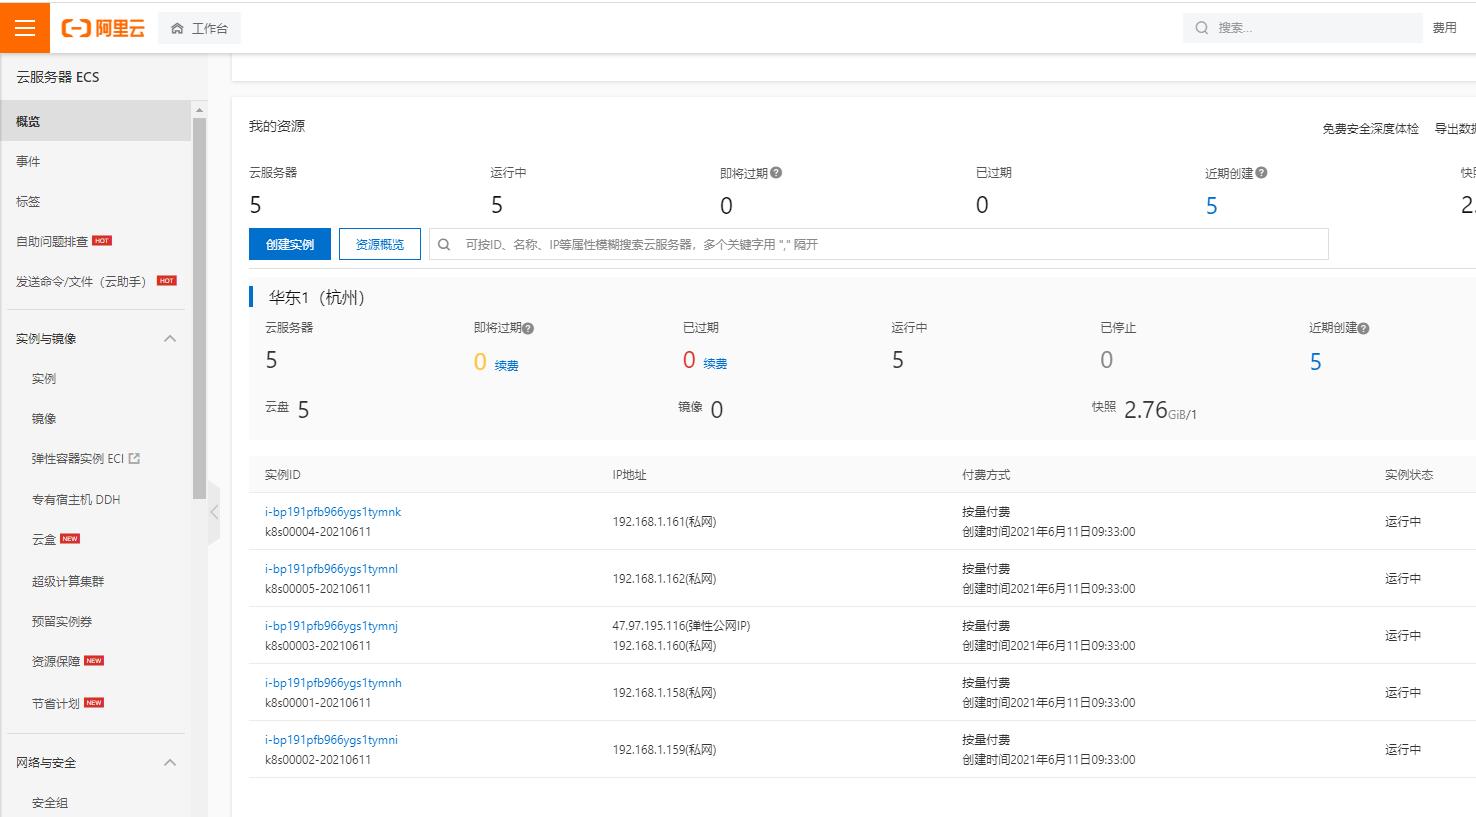Screen dimensions: 1476x817
Task: Click the help icon beside 华东1 即将过期
Action: [528, 328]
